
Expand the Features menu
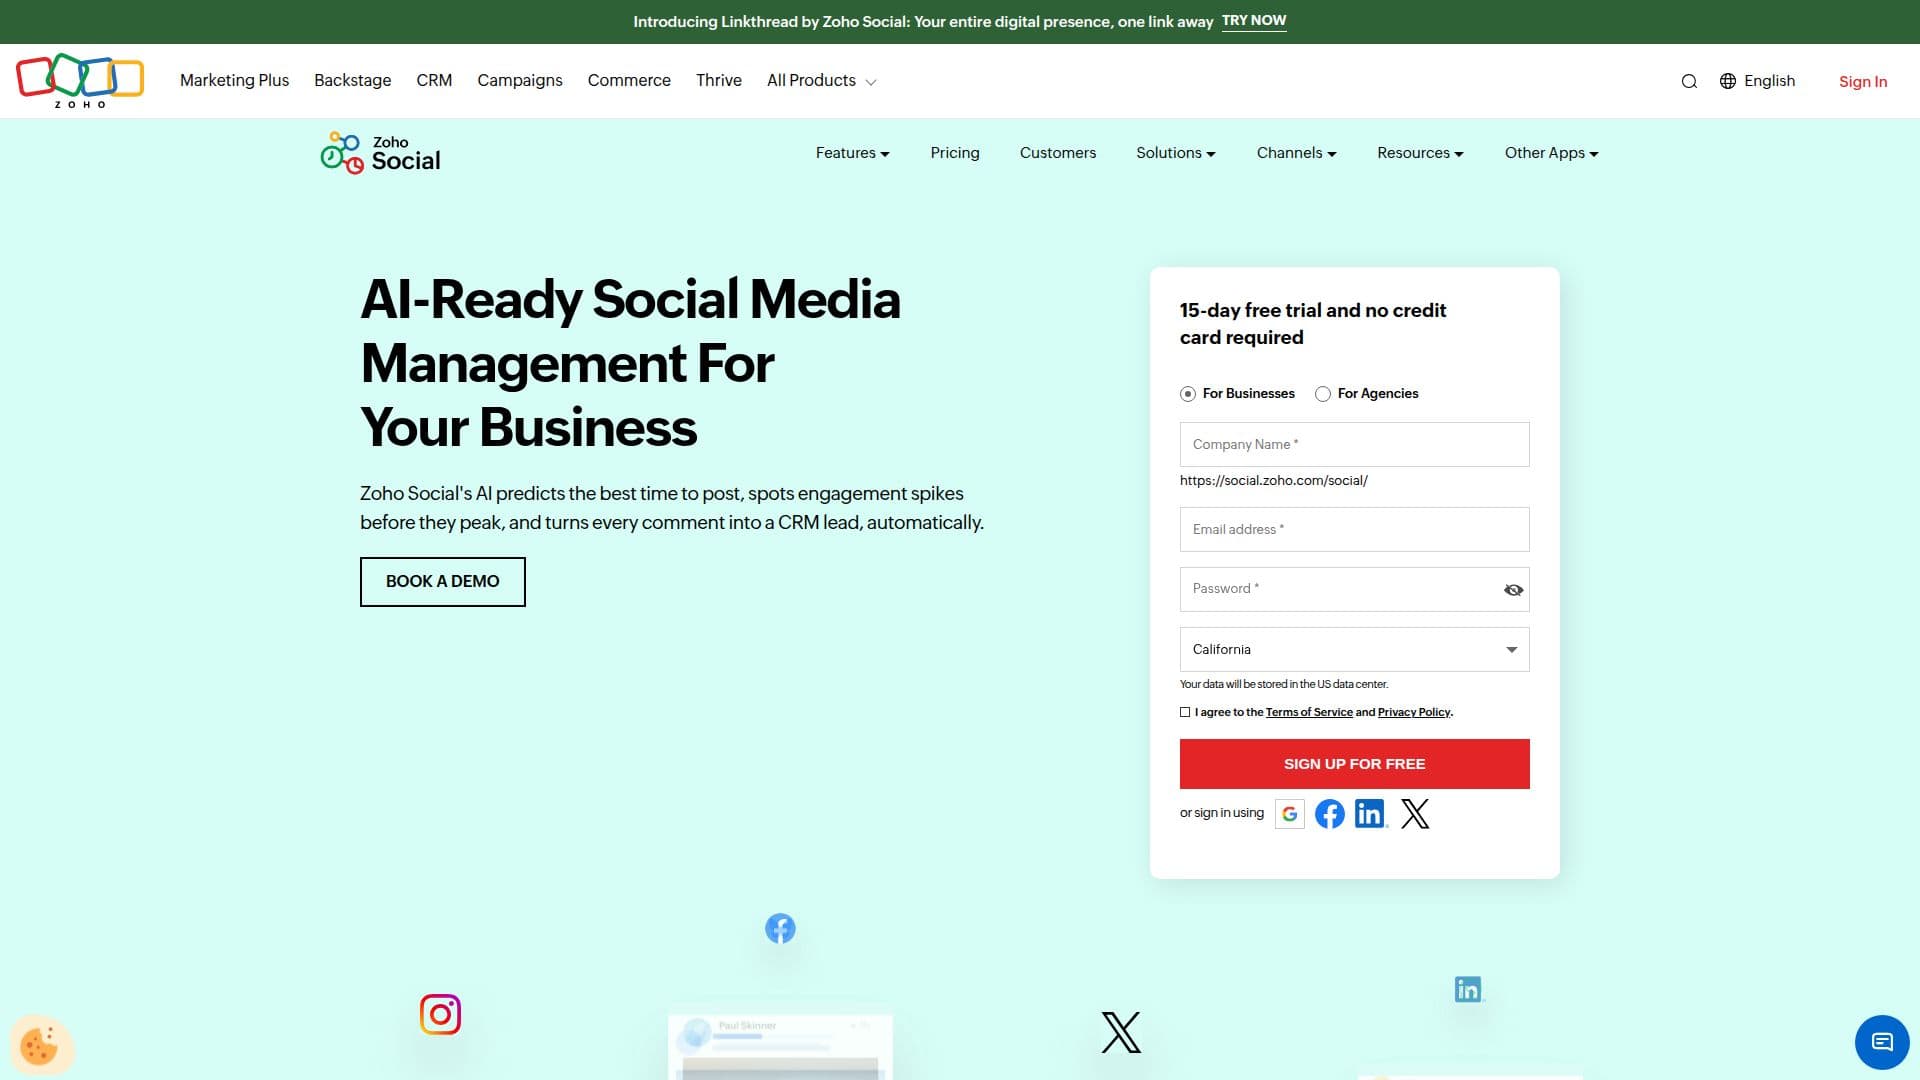click(x=852, y=153)
